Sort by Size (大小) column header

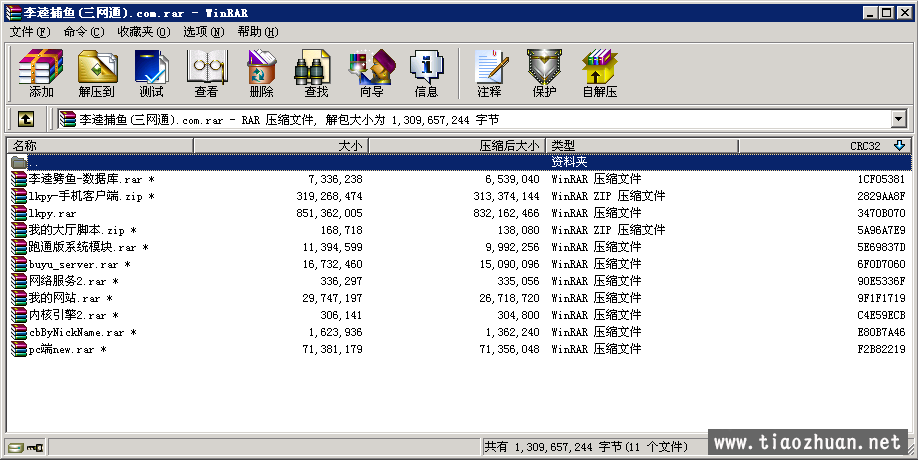pyautogui.click(x=280, y=146)
